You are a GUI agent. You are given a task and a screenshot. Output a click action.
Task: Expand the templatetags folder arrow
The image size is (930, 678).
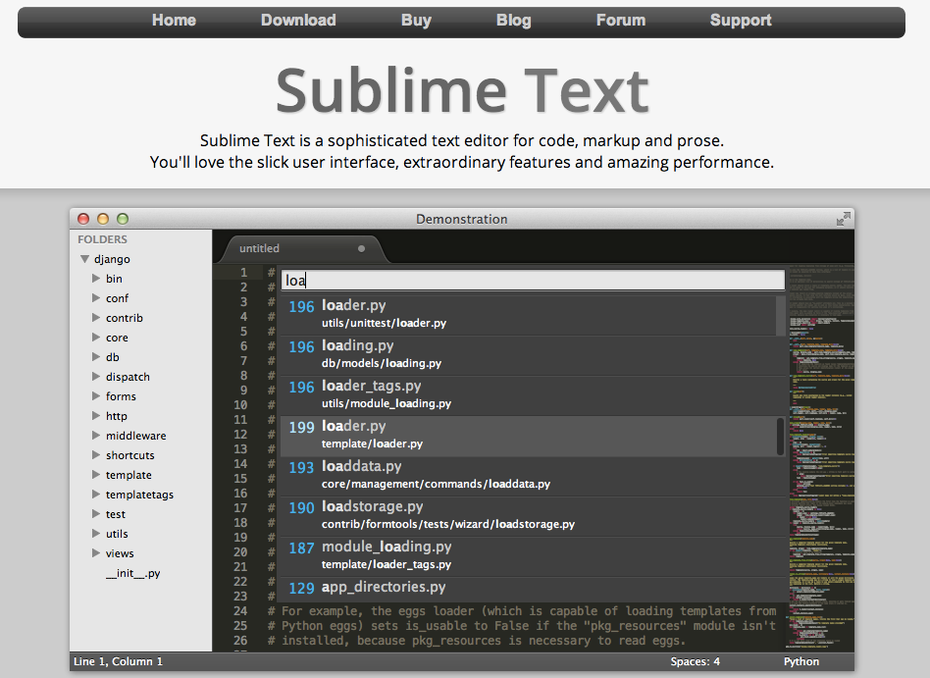click(96, 494)
